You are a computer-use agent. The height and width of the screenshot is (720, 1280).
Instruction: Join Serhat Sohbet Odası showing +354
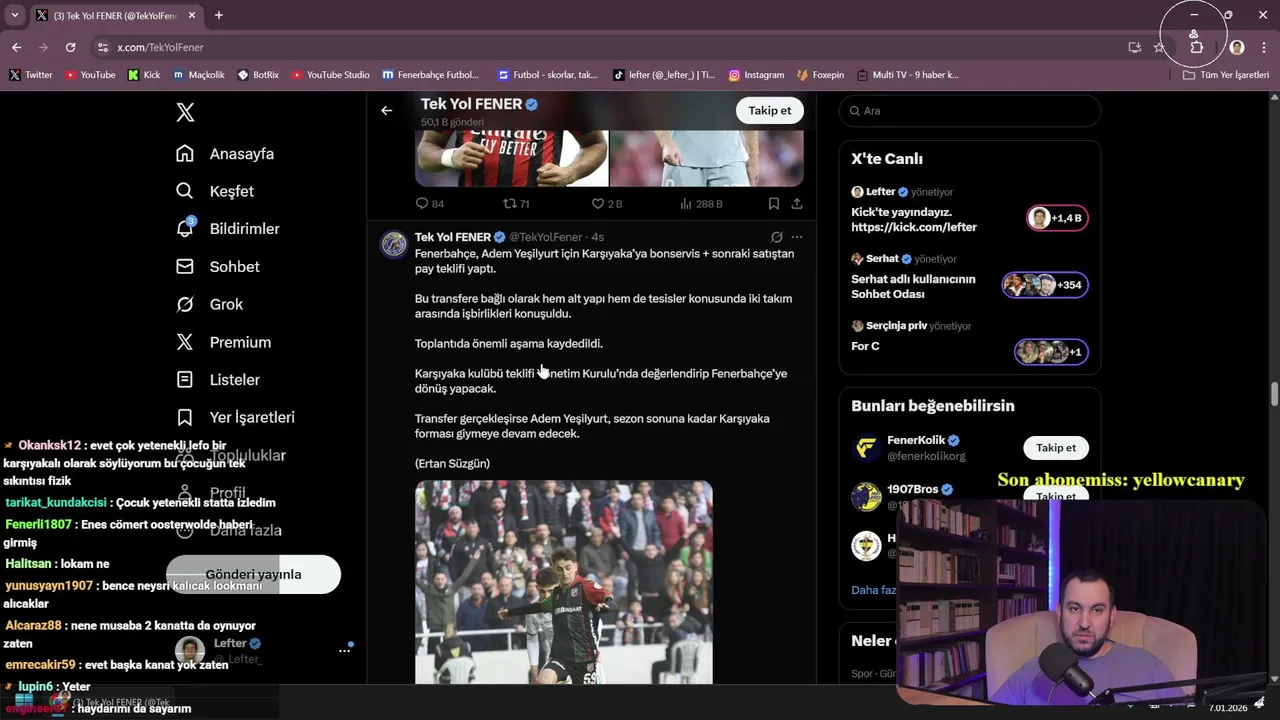pos(1045,285)
